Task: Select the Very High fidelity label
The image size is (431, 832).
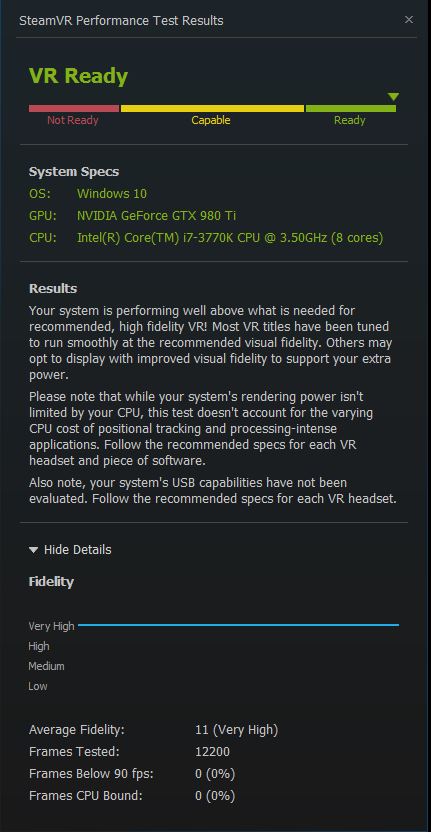Action: (51, 626)
